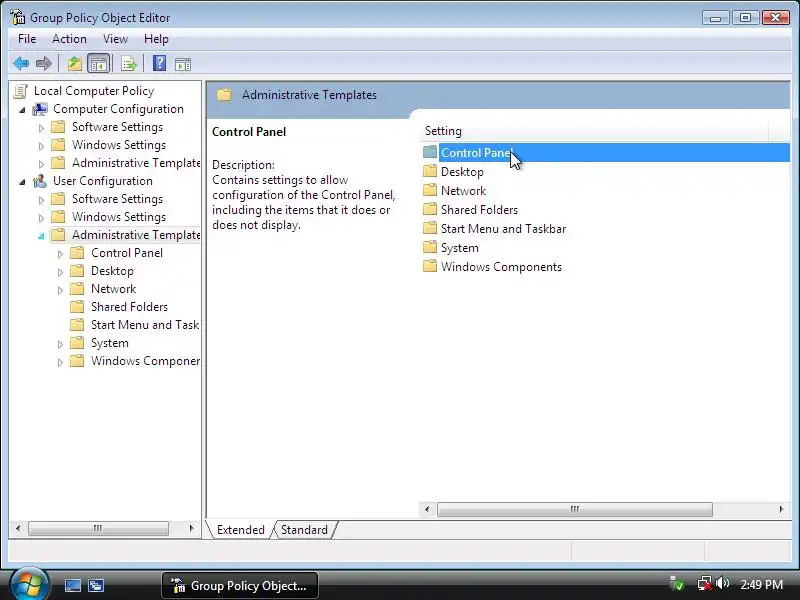Click the green shield tray icon
800x600 pixels.
(677, 583)
